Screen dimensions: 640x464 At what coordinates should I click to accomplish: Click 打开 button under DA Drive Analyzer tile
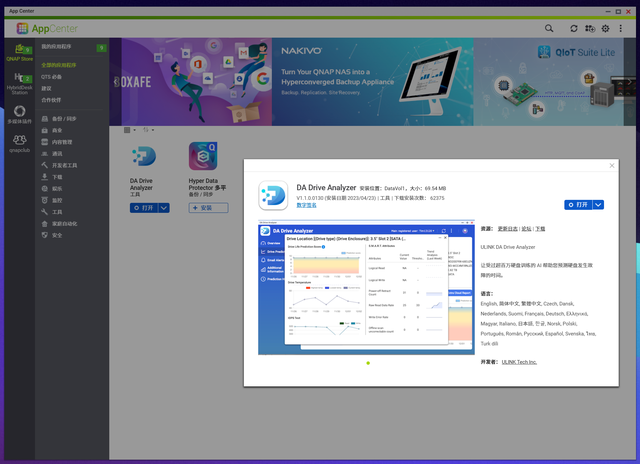point(144,208)
